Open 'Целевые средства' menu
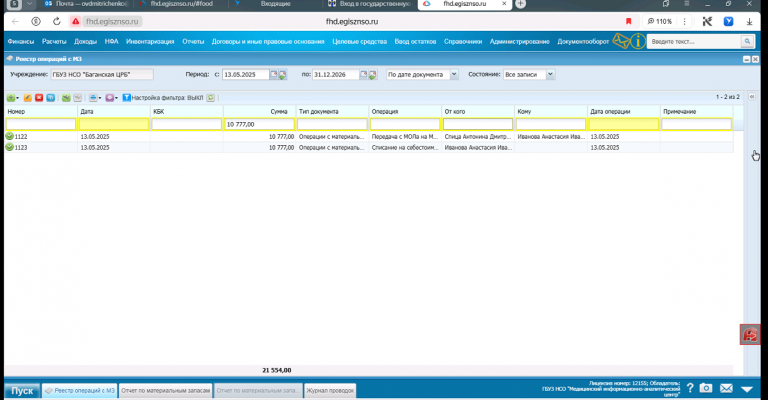Image resolution: width=768 pixels, height=400 pixels. click(x=360, y=42)
